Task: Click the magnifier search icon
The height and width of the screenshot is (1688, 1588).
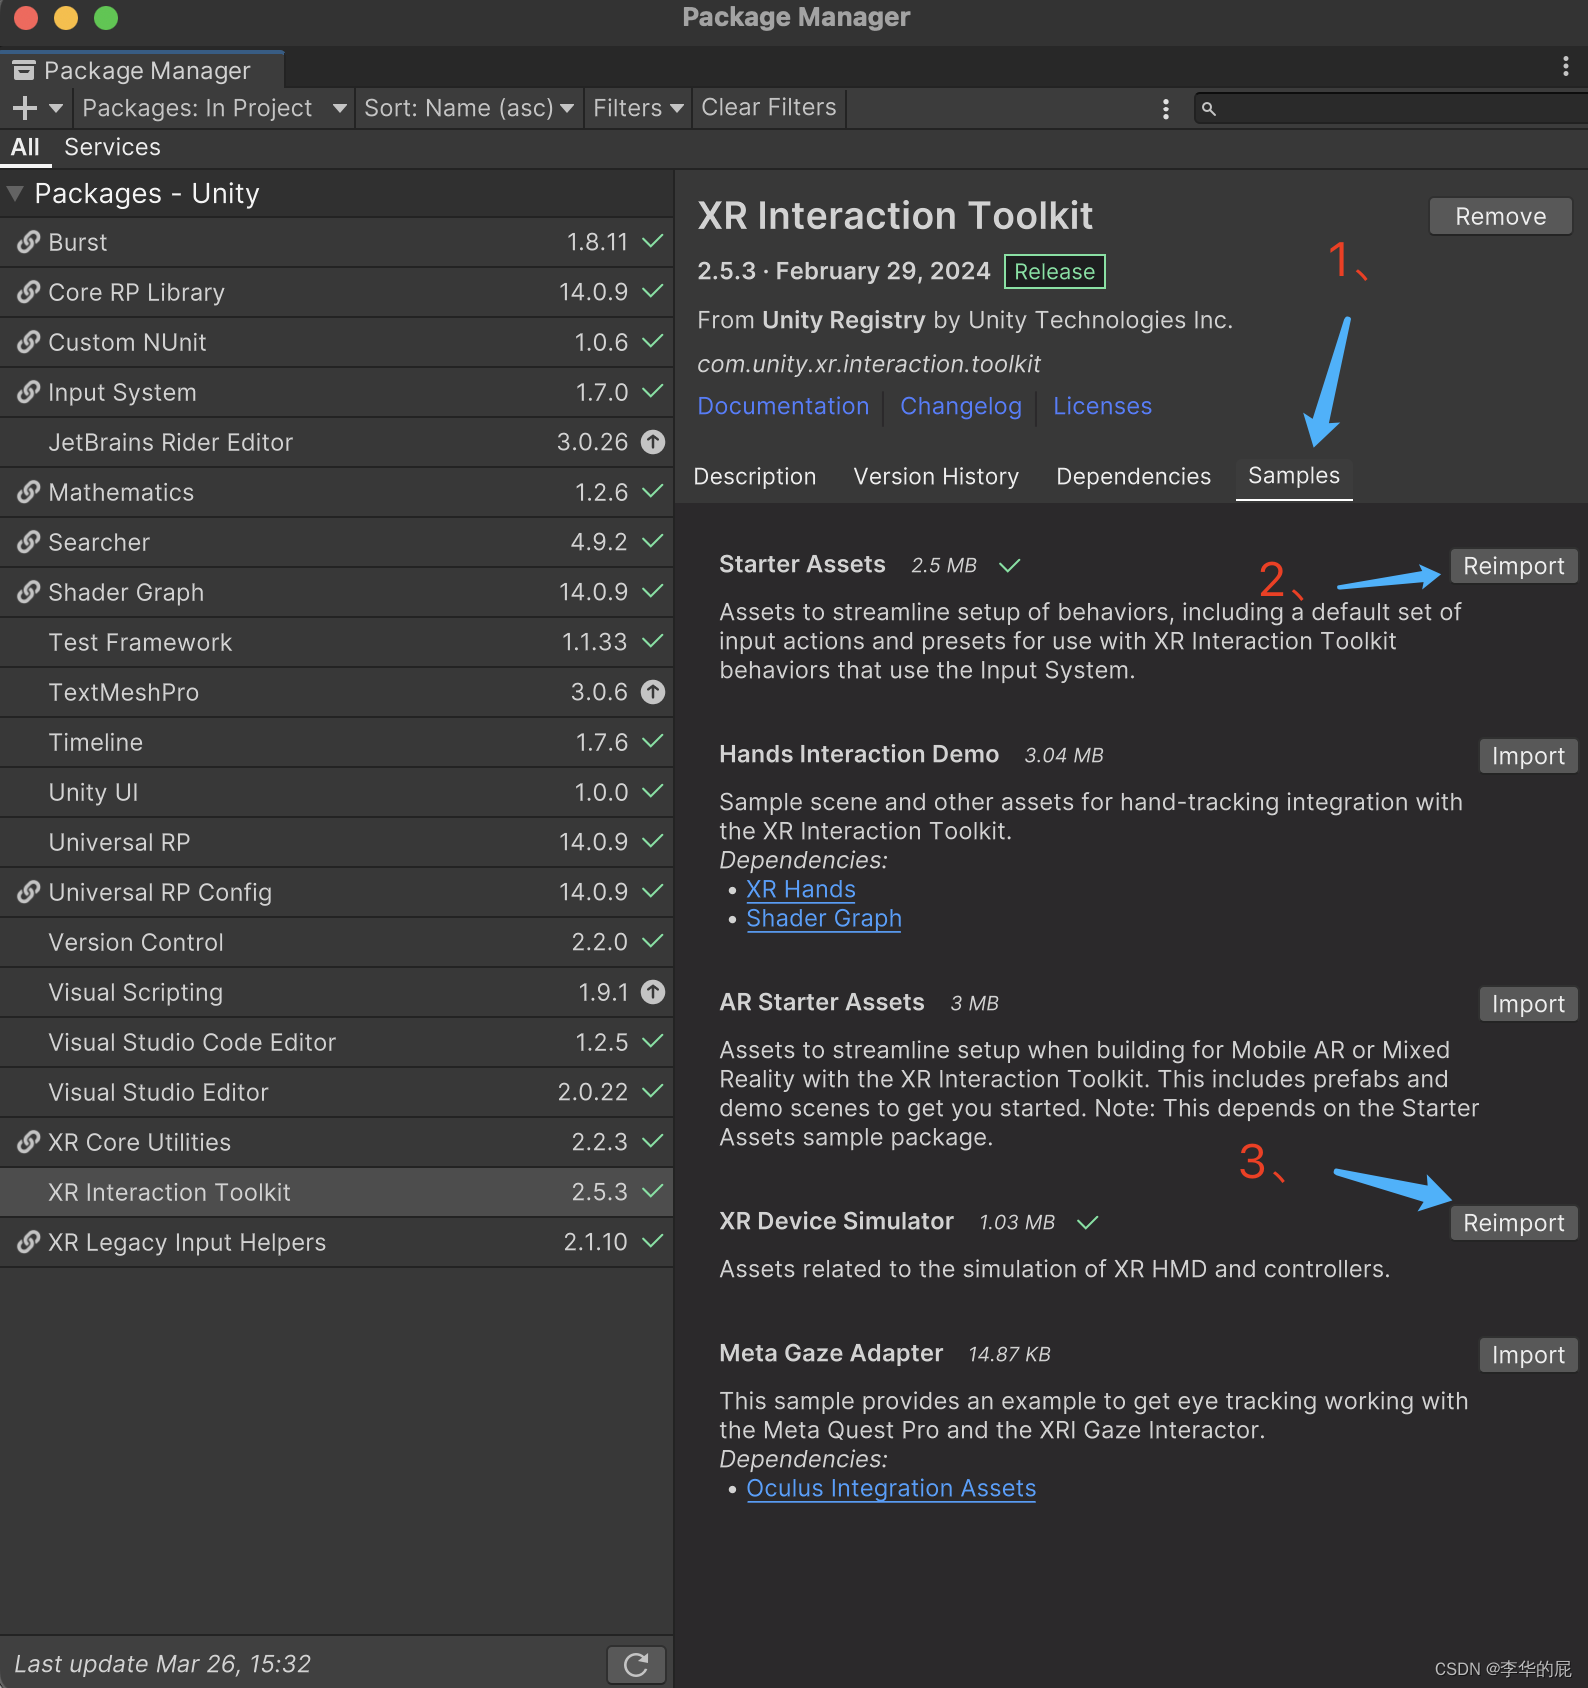Action: [1209, 109]
